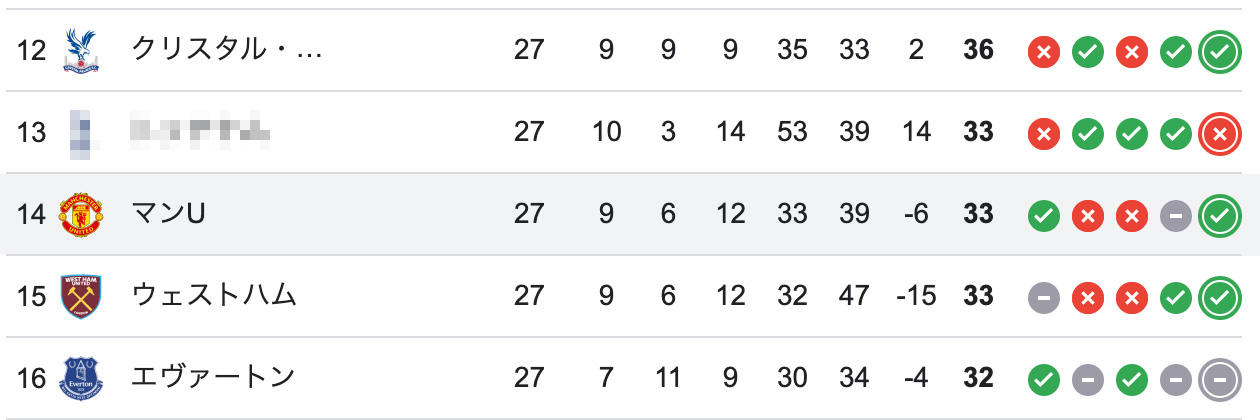Image resolution: width=1260 pixels, height=420 pixels.
Task: Click the Crystal Palace club crest
Action: (82, 50)
